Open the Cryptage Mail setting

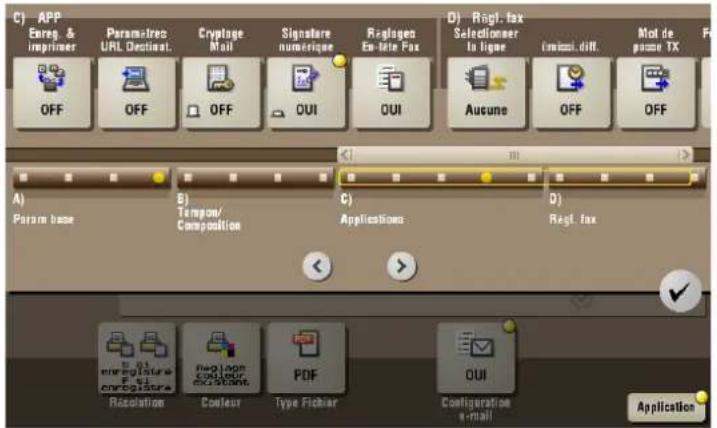(221, 92)
